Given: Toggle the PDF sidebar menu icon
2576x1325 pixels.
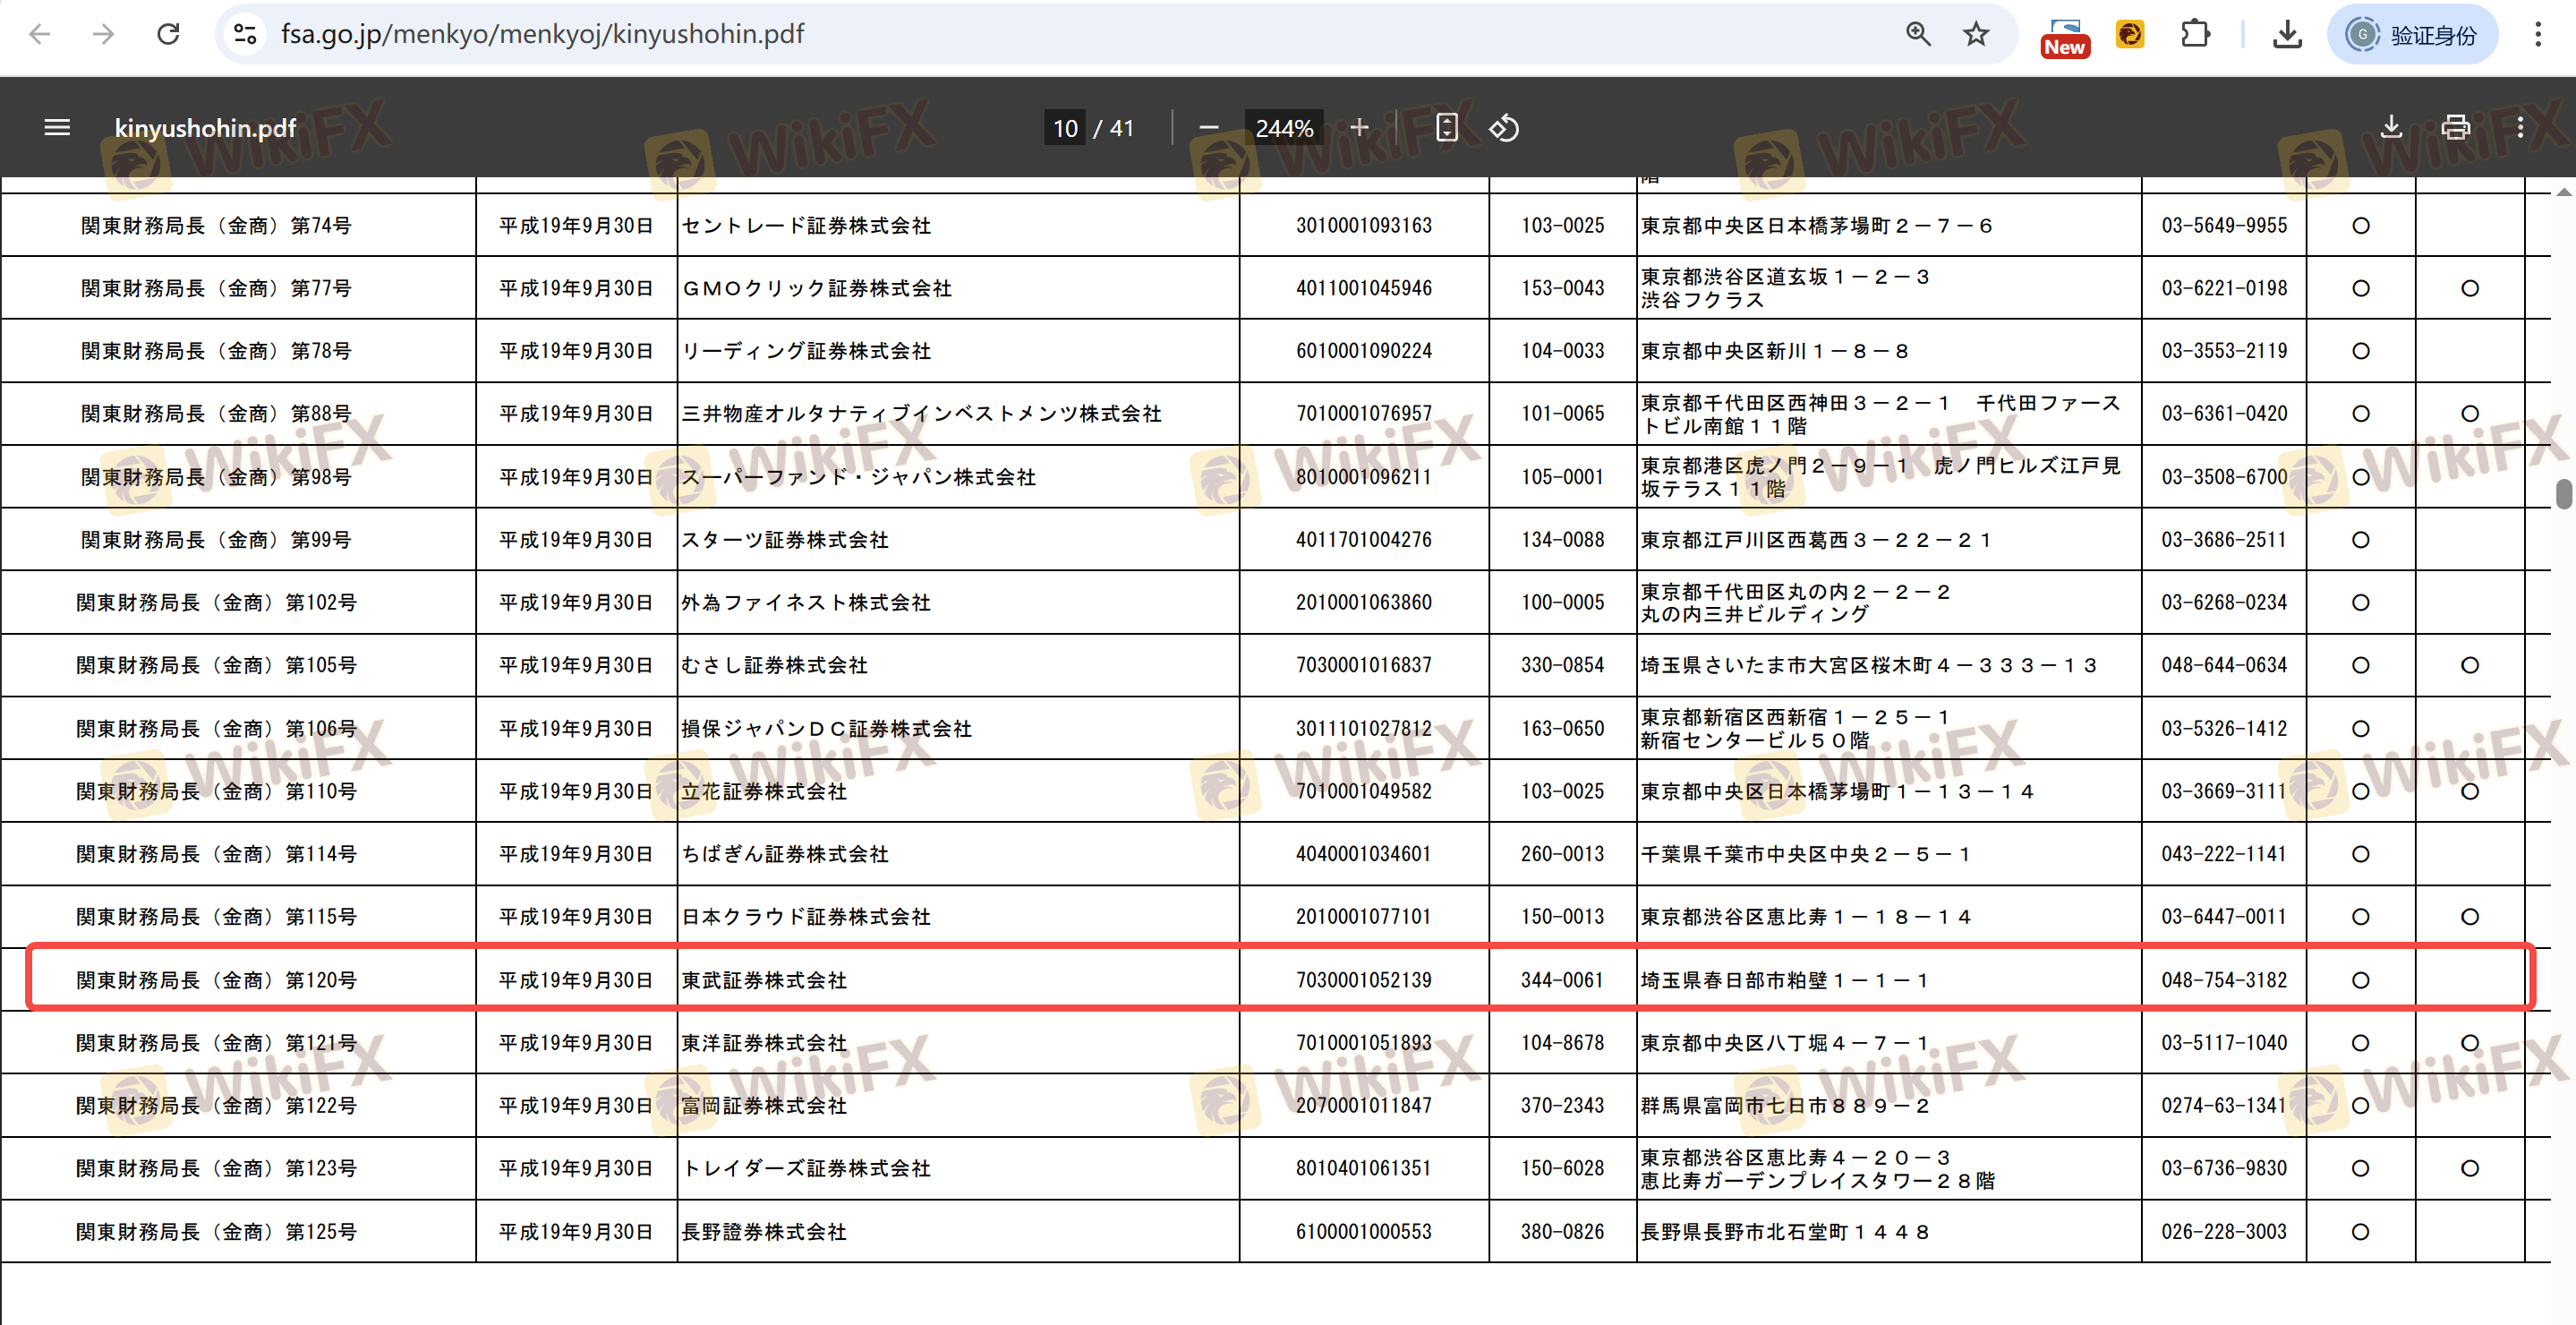Looking at the screenshot, I should (x=57, y=127).
